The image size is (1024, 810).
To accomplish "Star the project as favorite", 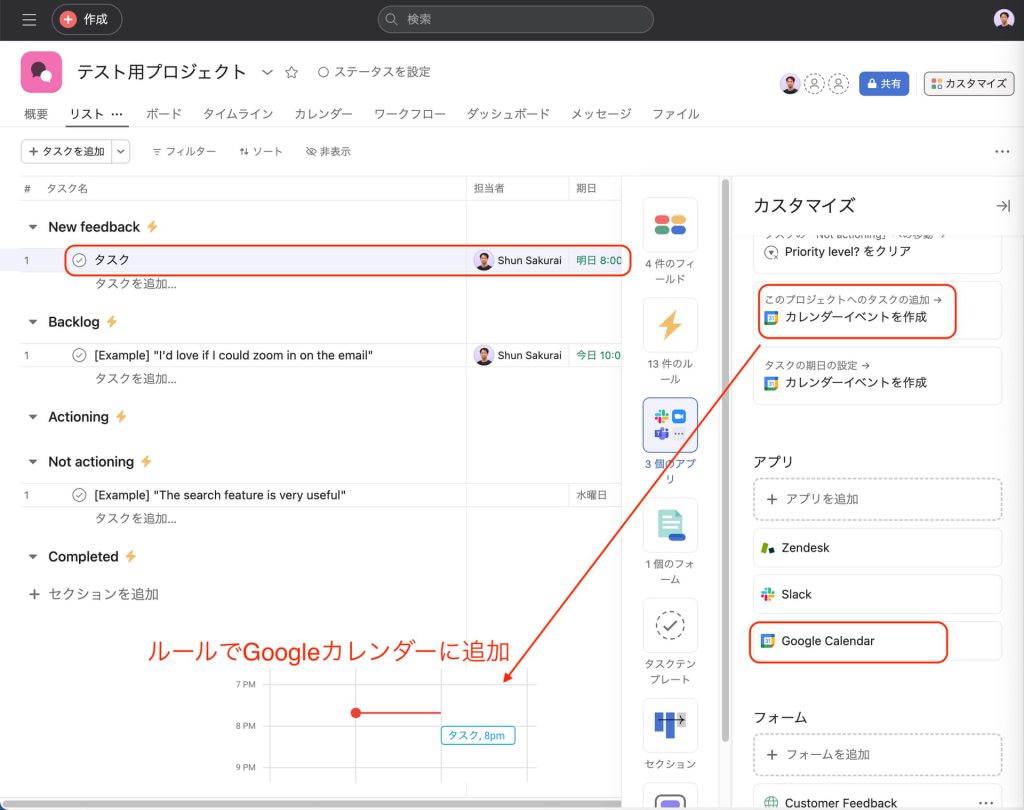I will click(x=292, y=72).
